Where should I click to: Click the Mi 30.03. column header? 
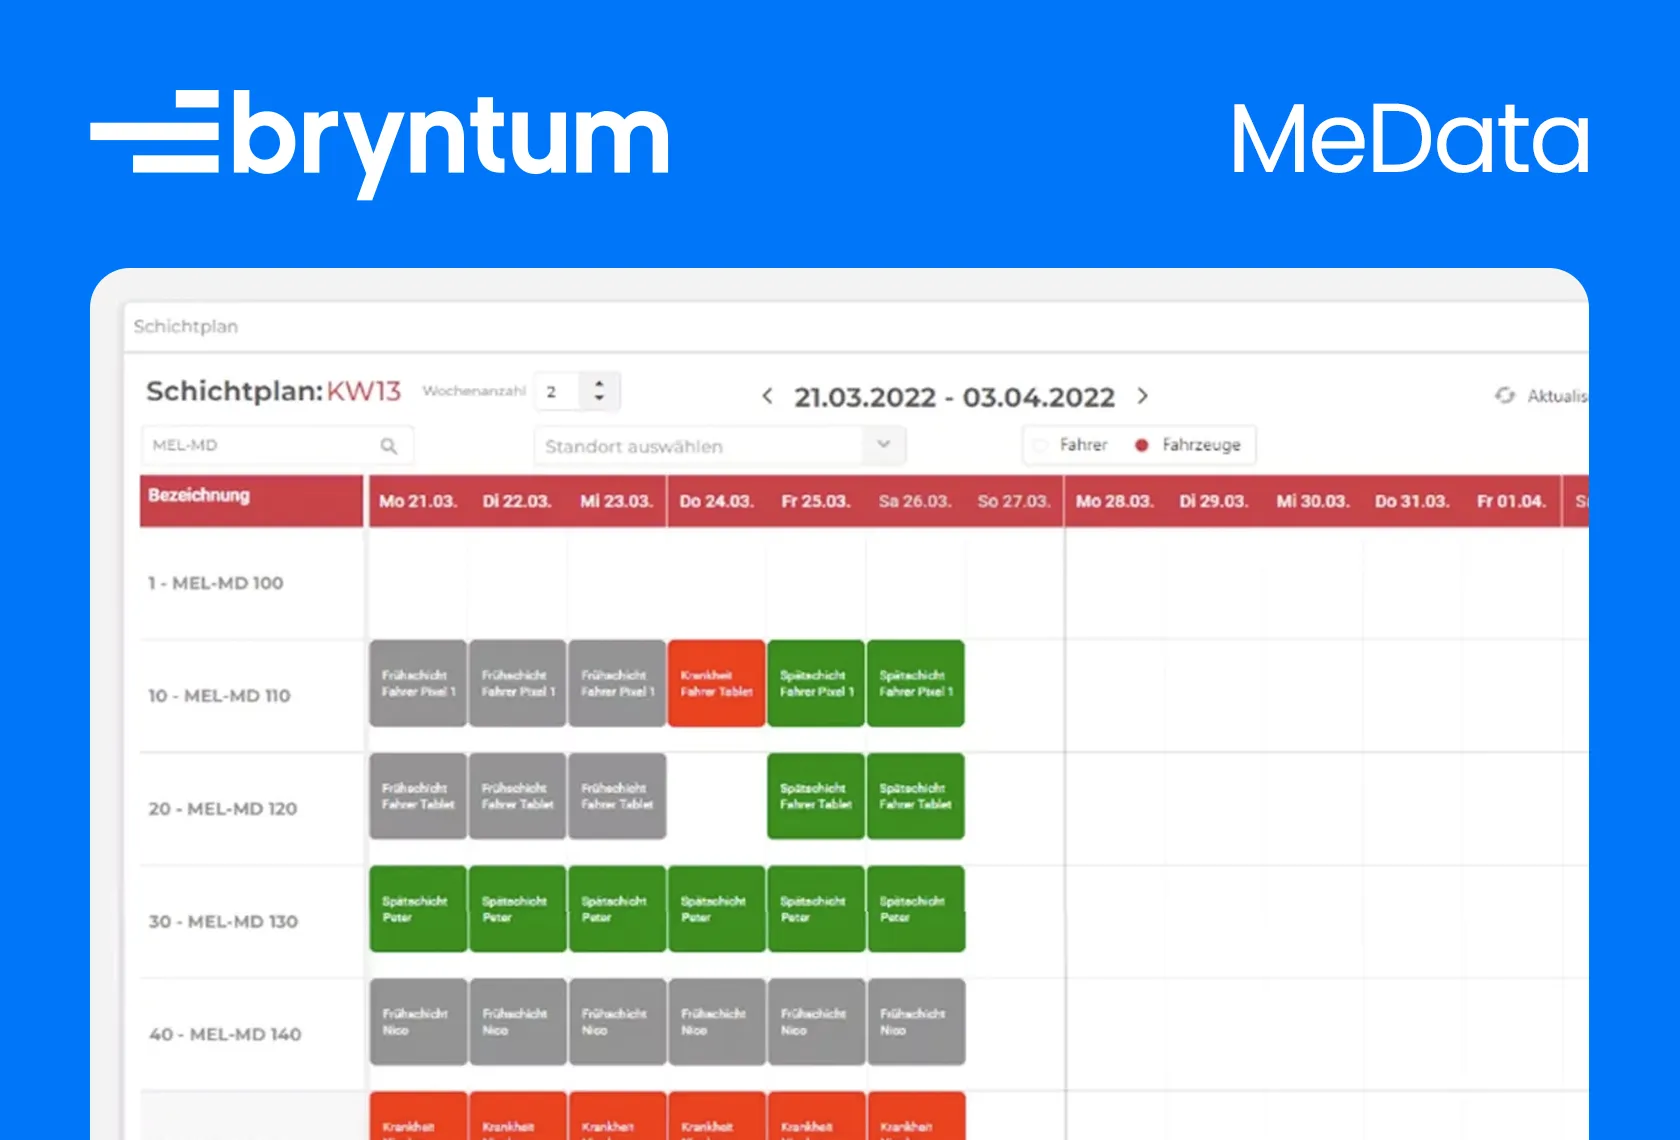point(1313,501)
